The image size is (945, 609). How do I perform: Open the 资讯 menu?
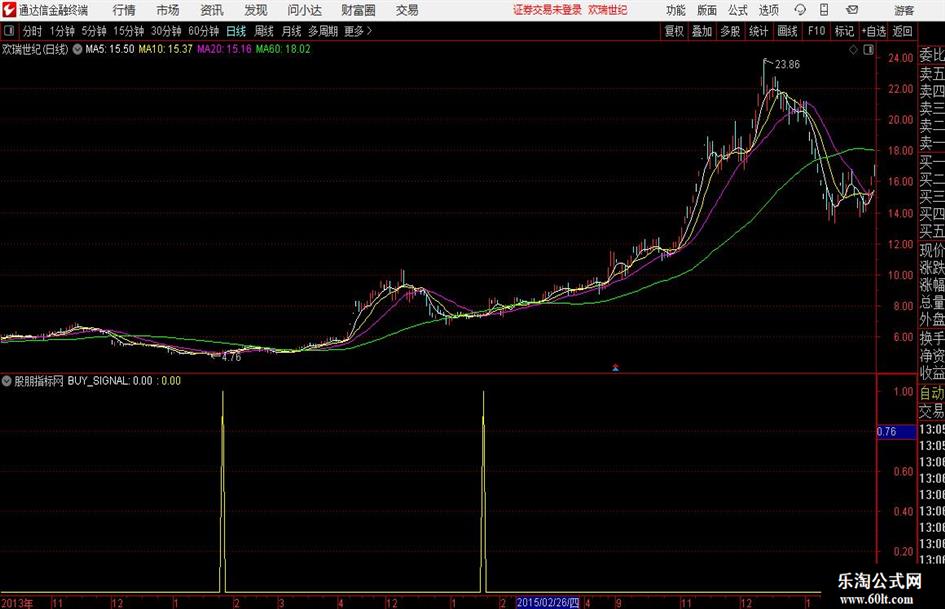[x=212, y=10]
